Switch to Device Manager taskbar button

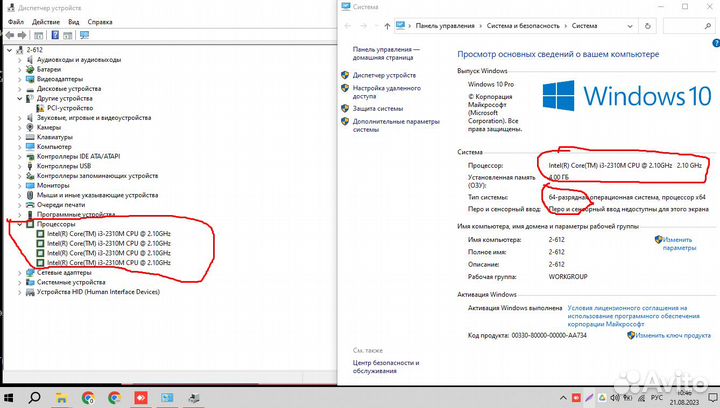(x=194, y=398)
